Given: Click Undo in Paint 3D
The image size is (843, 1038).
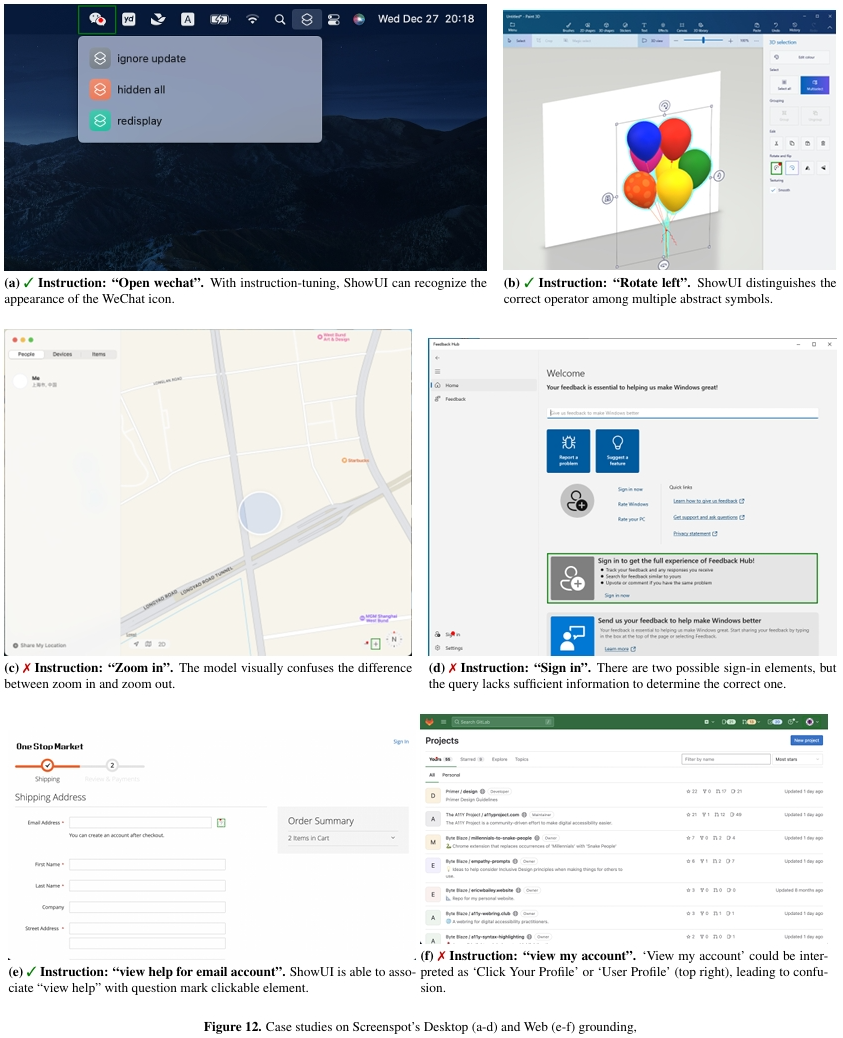Looking at the screenshot, I should point(775,27).
